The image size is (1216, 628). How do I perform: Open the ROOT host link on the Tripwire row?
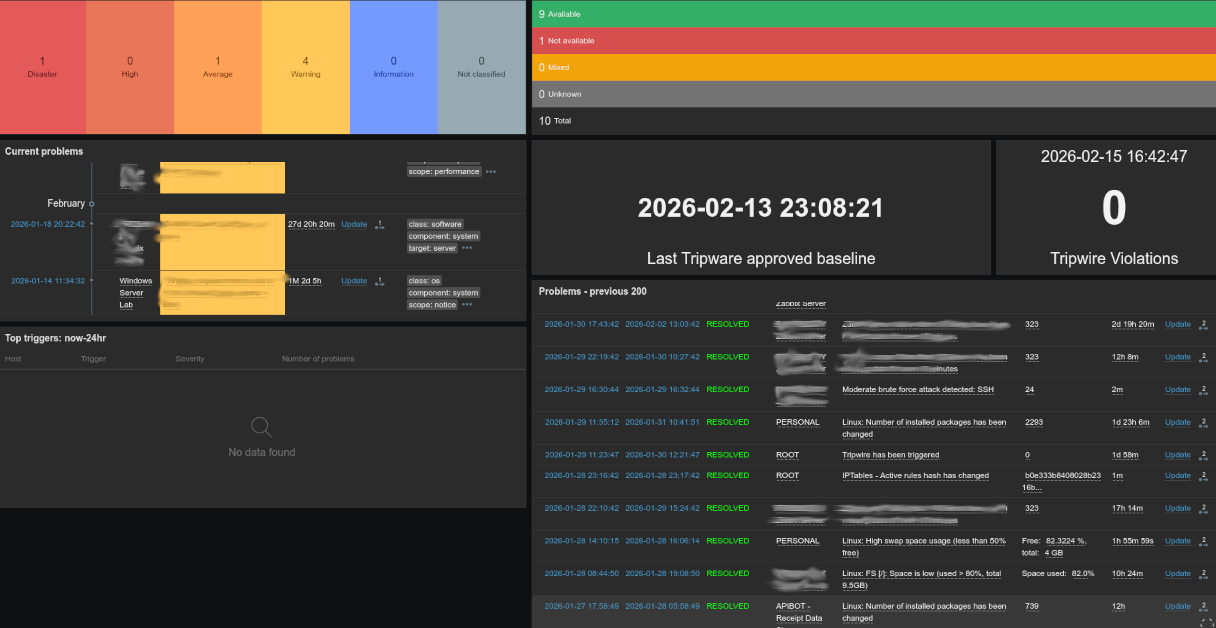tap(787, 454)
